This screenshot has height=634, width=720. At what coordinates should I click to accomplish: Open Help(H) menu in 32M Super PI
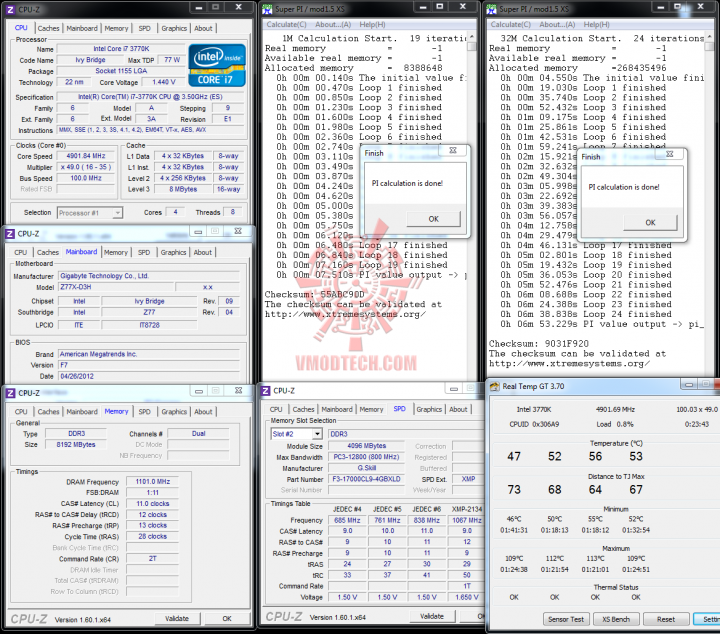point(596,25)
